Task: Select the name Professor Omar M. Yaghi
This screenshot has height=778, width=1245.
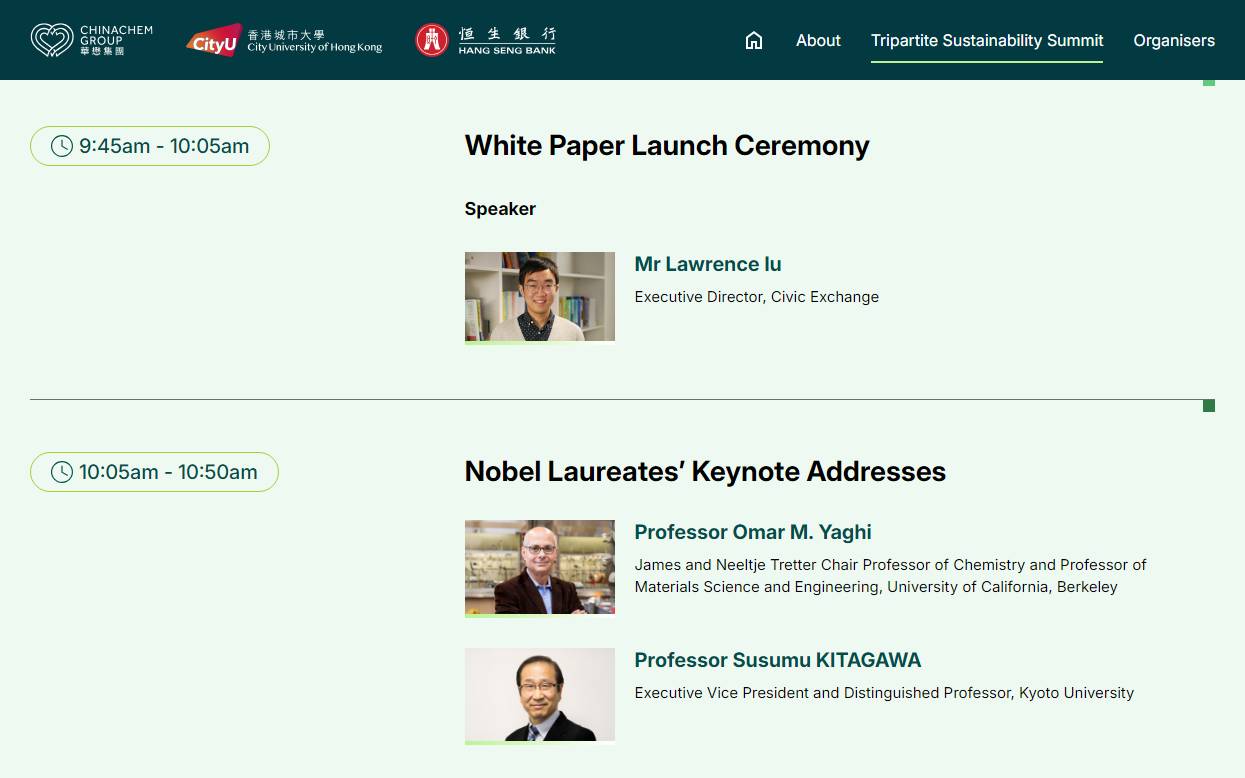Action: pyautogui.click(x=753, y=532)
